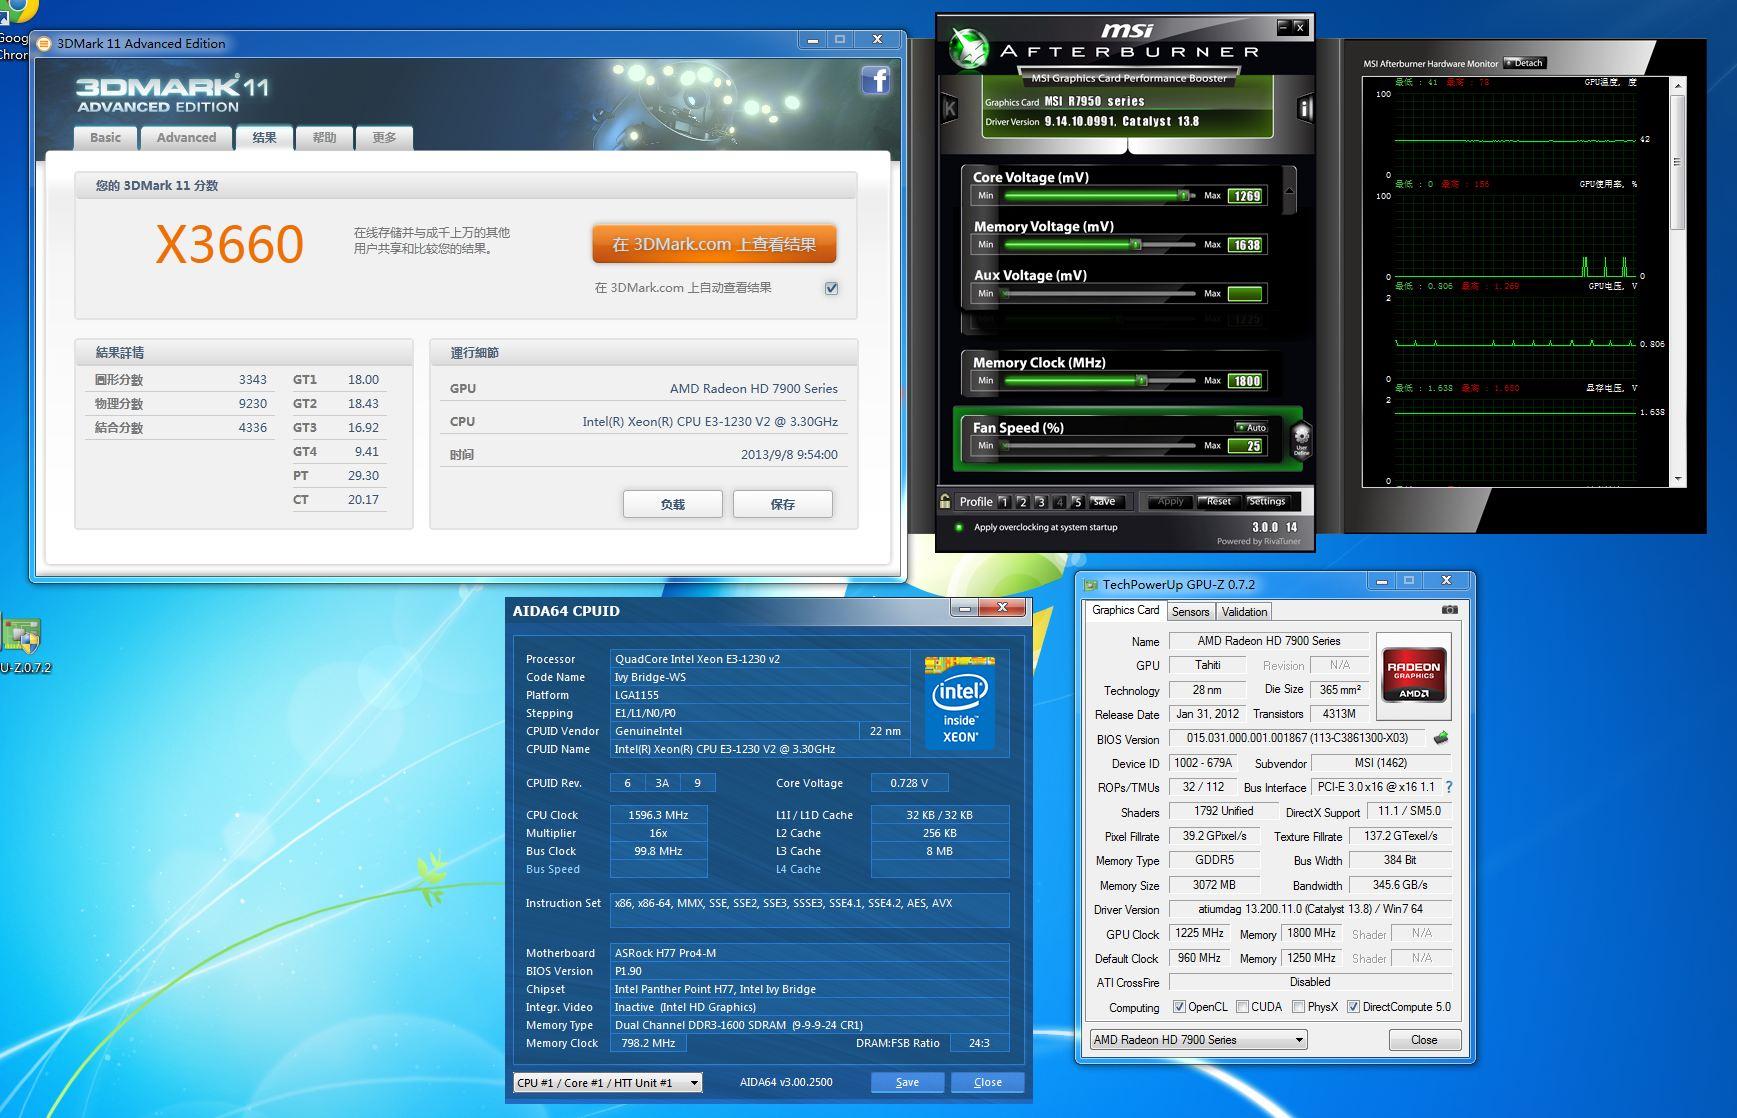Switch to Sensors tab in GPU-Z
The height and width of the screenshot is (1118, 1737).
(x=1190, y=611)
